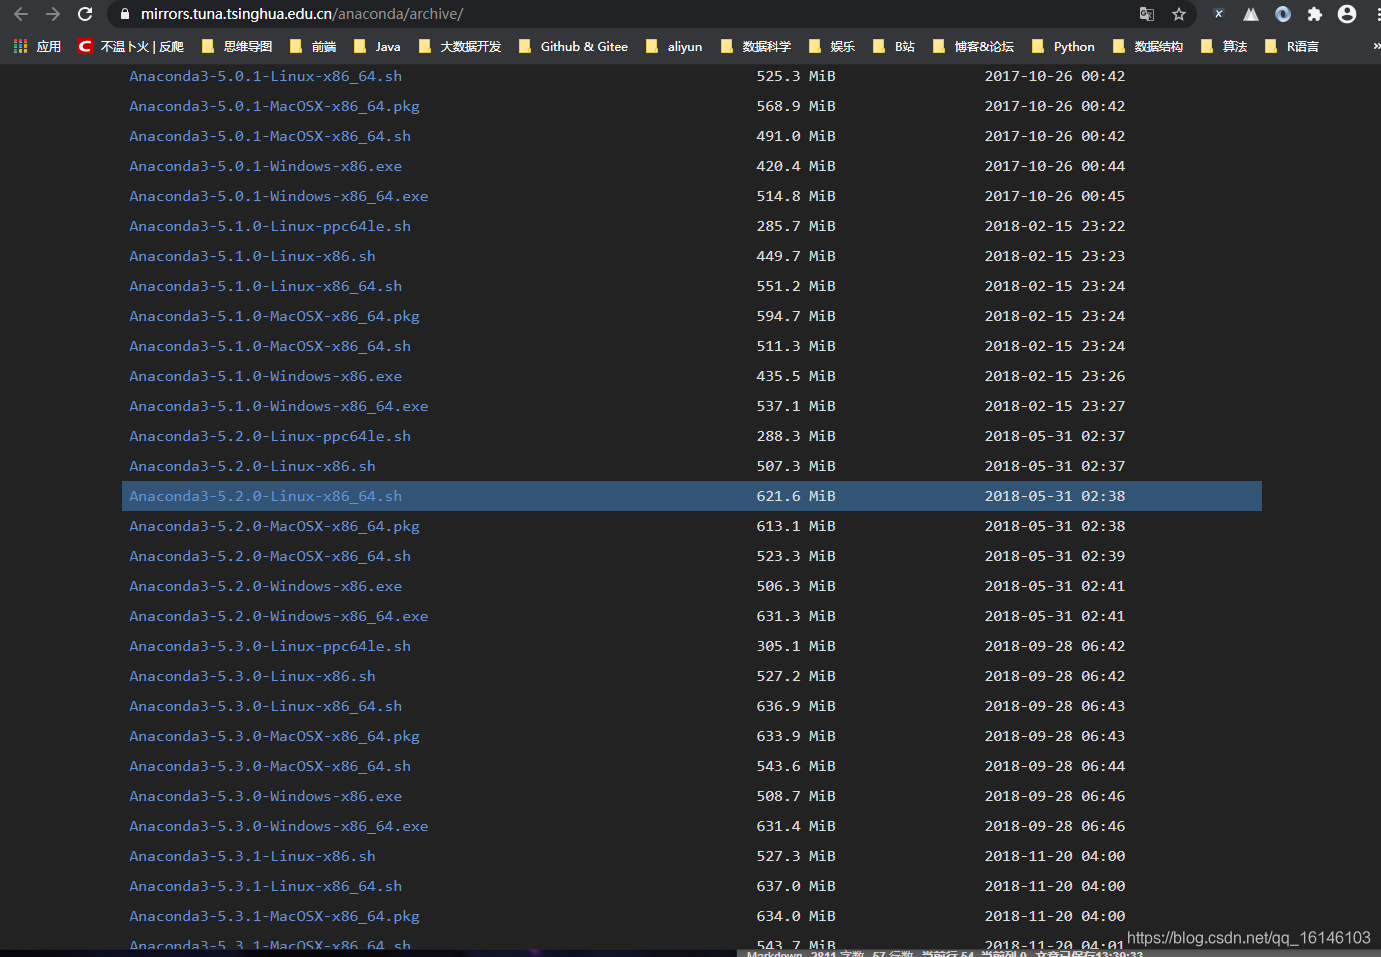This screenshot has height=957, width=1381.
Task: Open the 娱乐 bookmark folder
Action: click(x=832, y=46)
